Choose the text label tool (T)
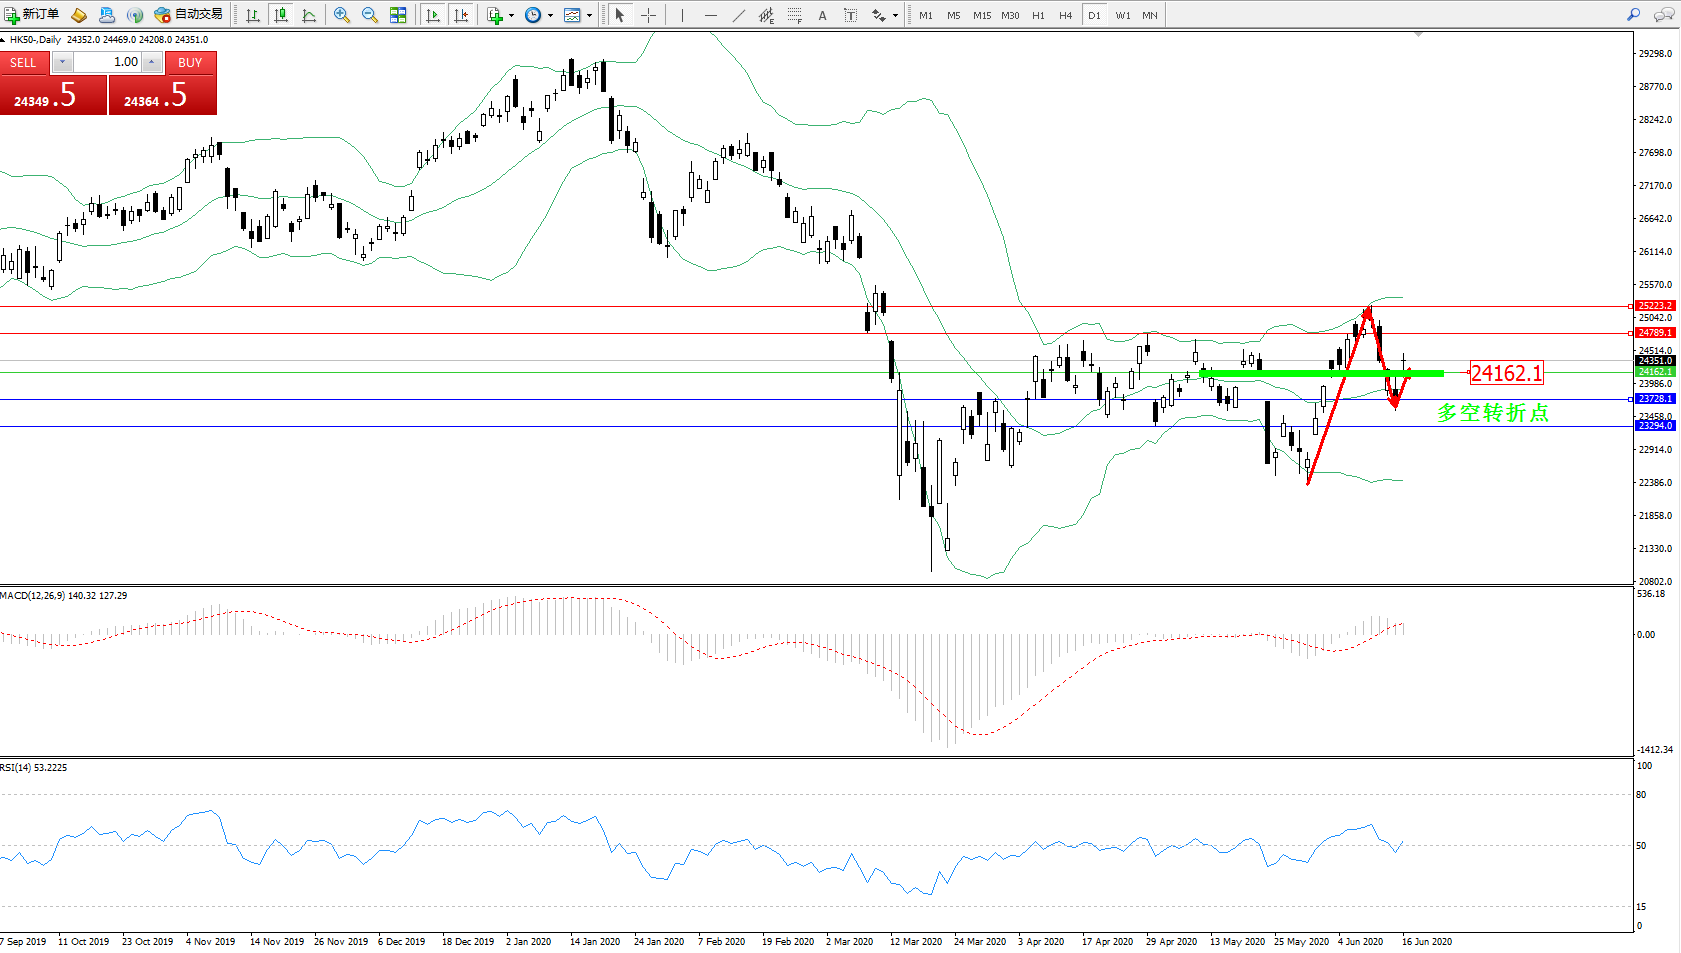 click(x=851, y=15)
